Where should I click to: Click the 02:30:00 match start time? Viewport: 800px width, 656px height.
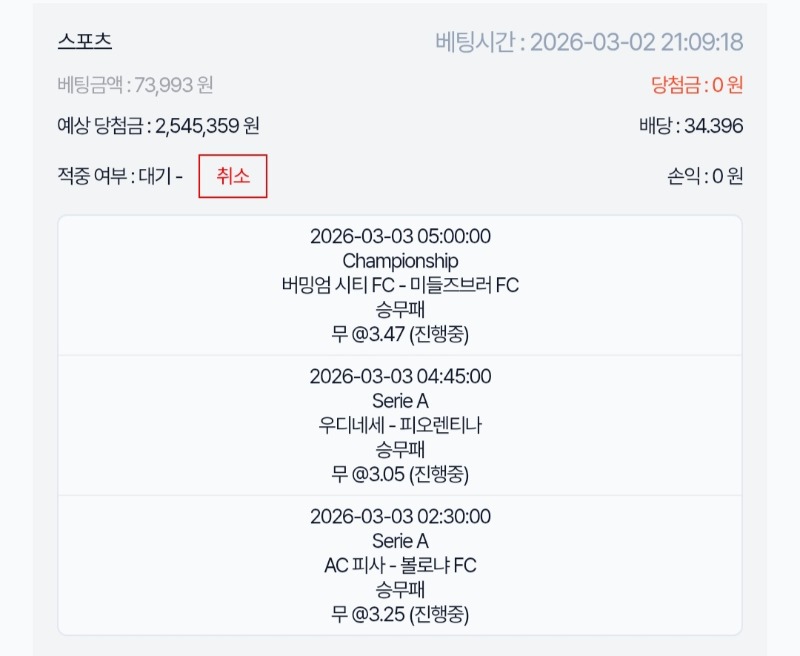tap(400, 517)
